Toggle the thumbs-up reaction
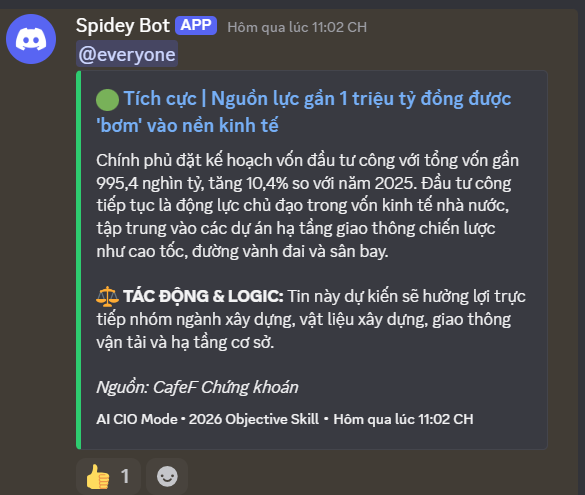The height and width of the screenshot is (495, 585). [x=108, y=476]
